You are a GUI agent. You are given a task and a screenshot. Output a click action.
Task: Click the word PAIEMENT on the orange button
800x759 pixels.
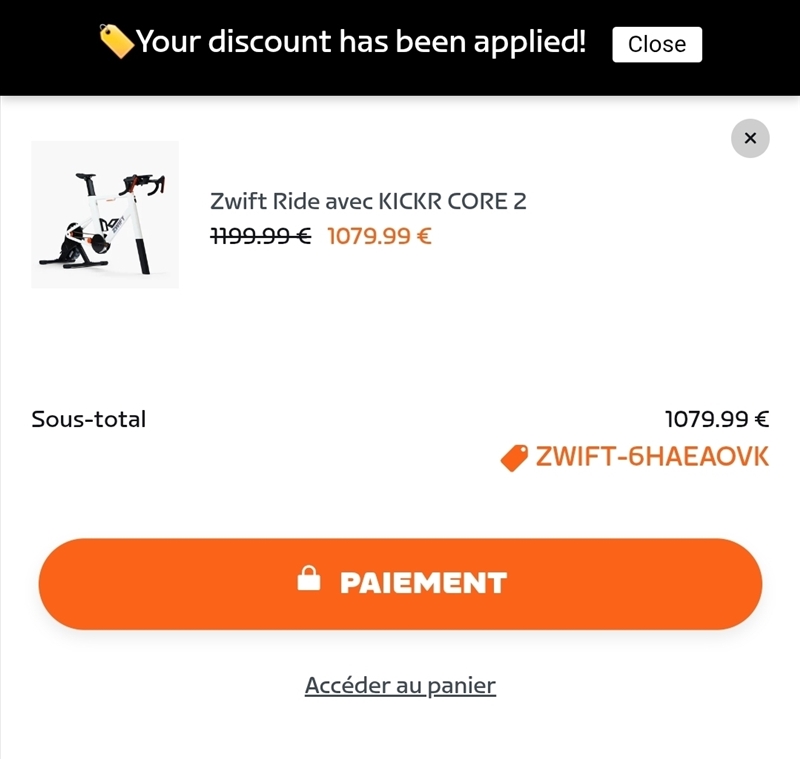click(423, 583)
